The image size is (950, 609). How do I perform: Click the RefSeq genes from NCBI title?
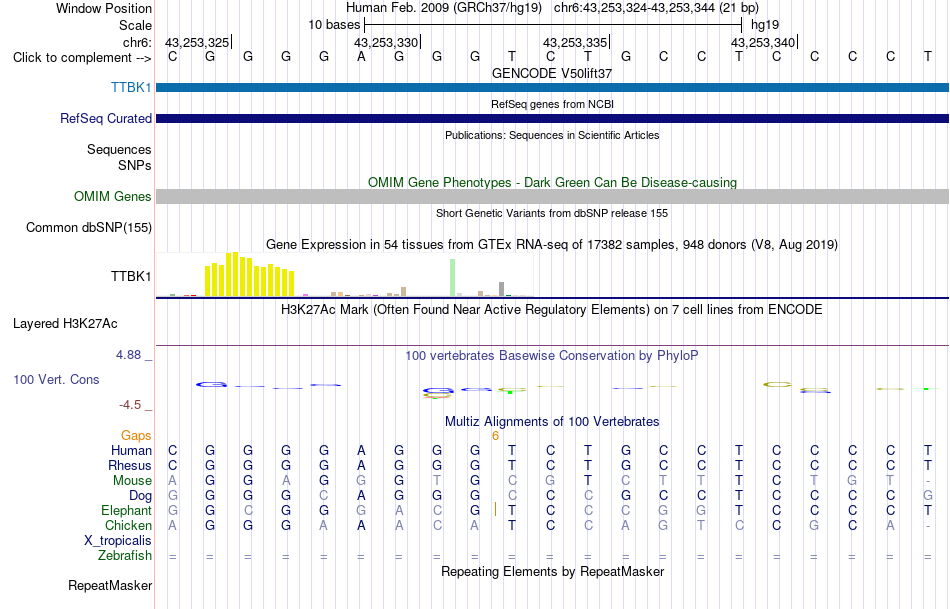(x=552, y=104)
